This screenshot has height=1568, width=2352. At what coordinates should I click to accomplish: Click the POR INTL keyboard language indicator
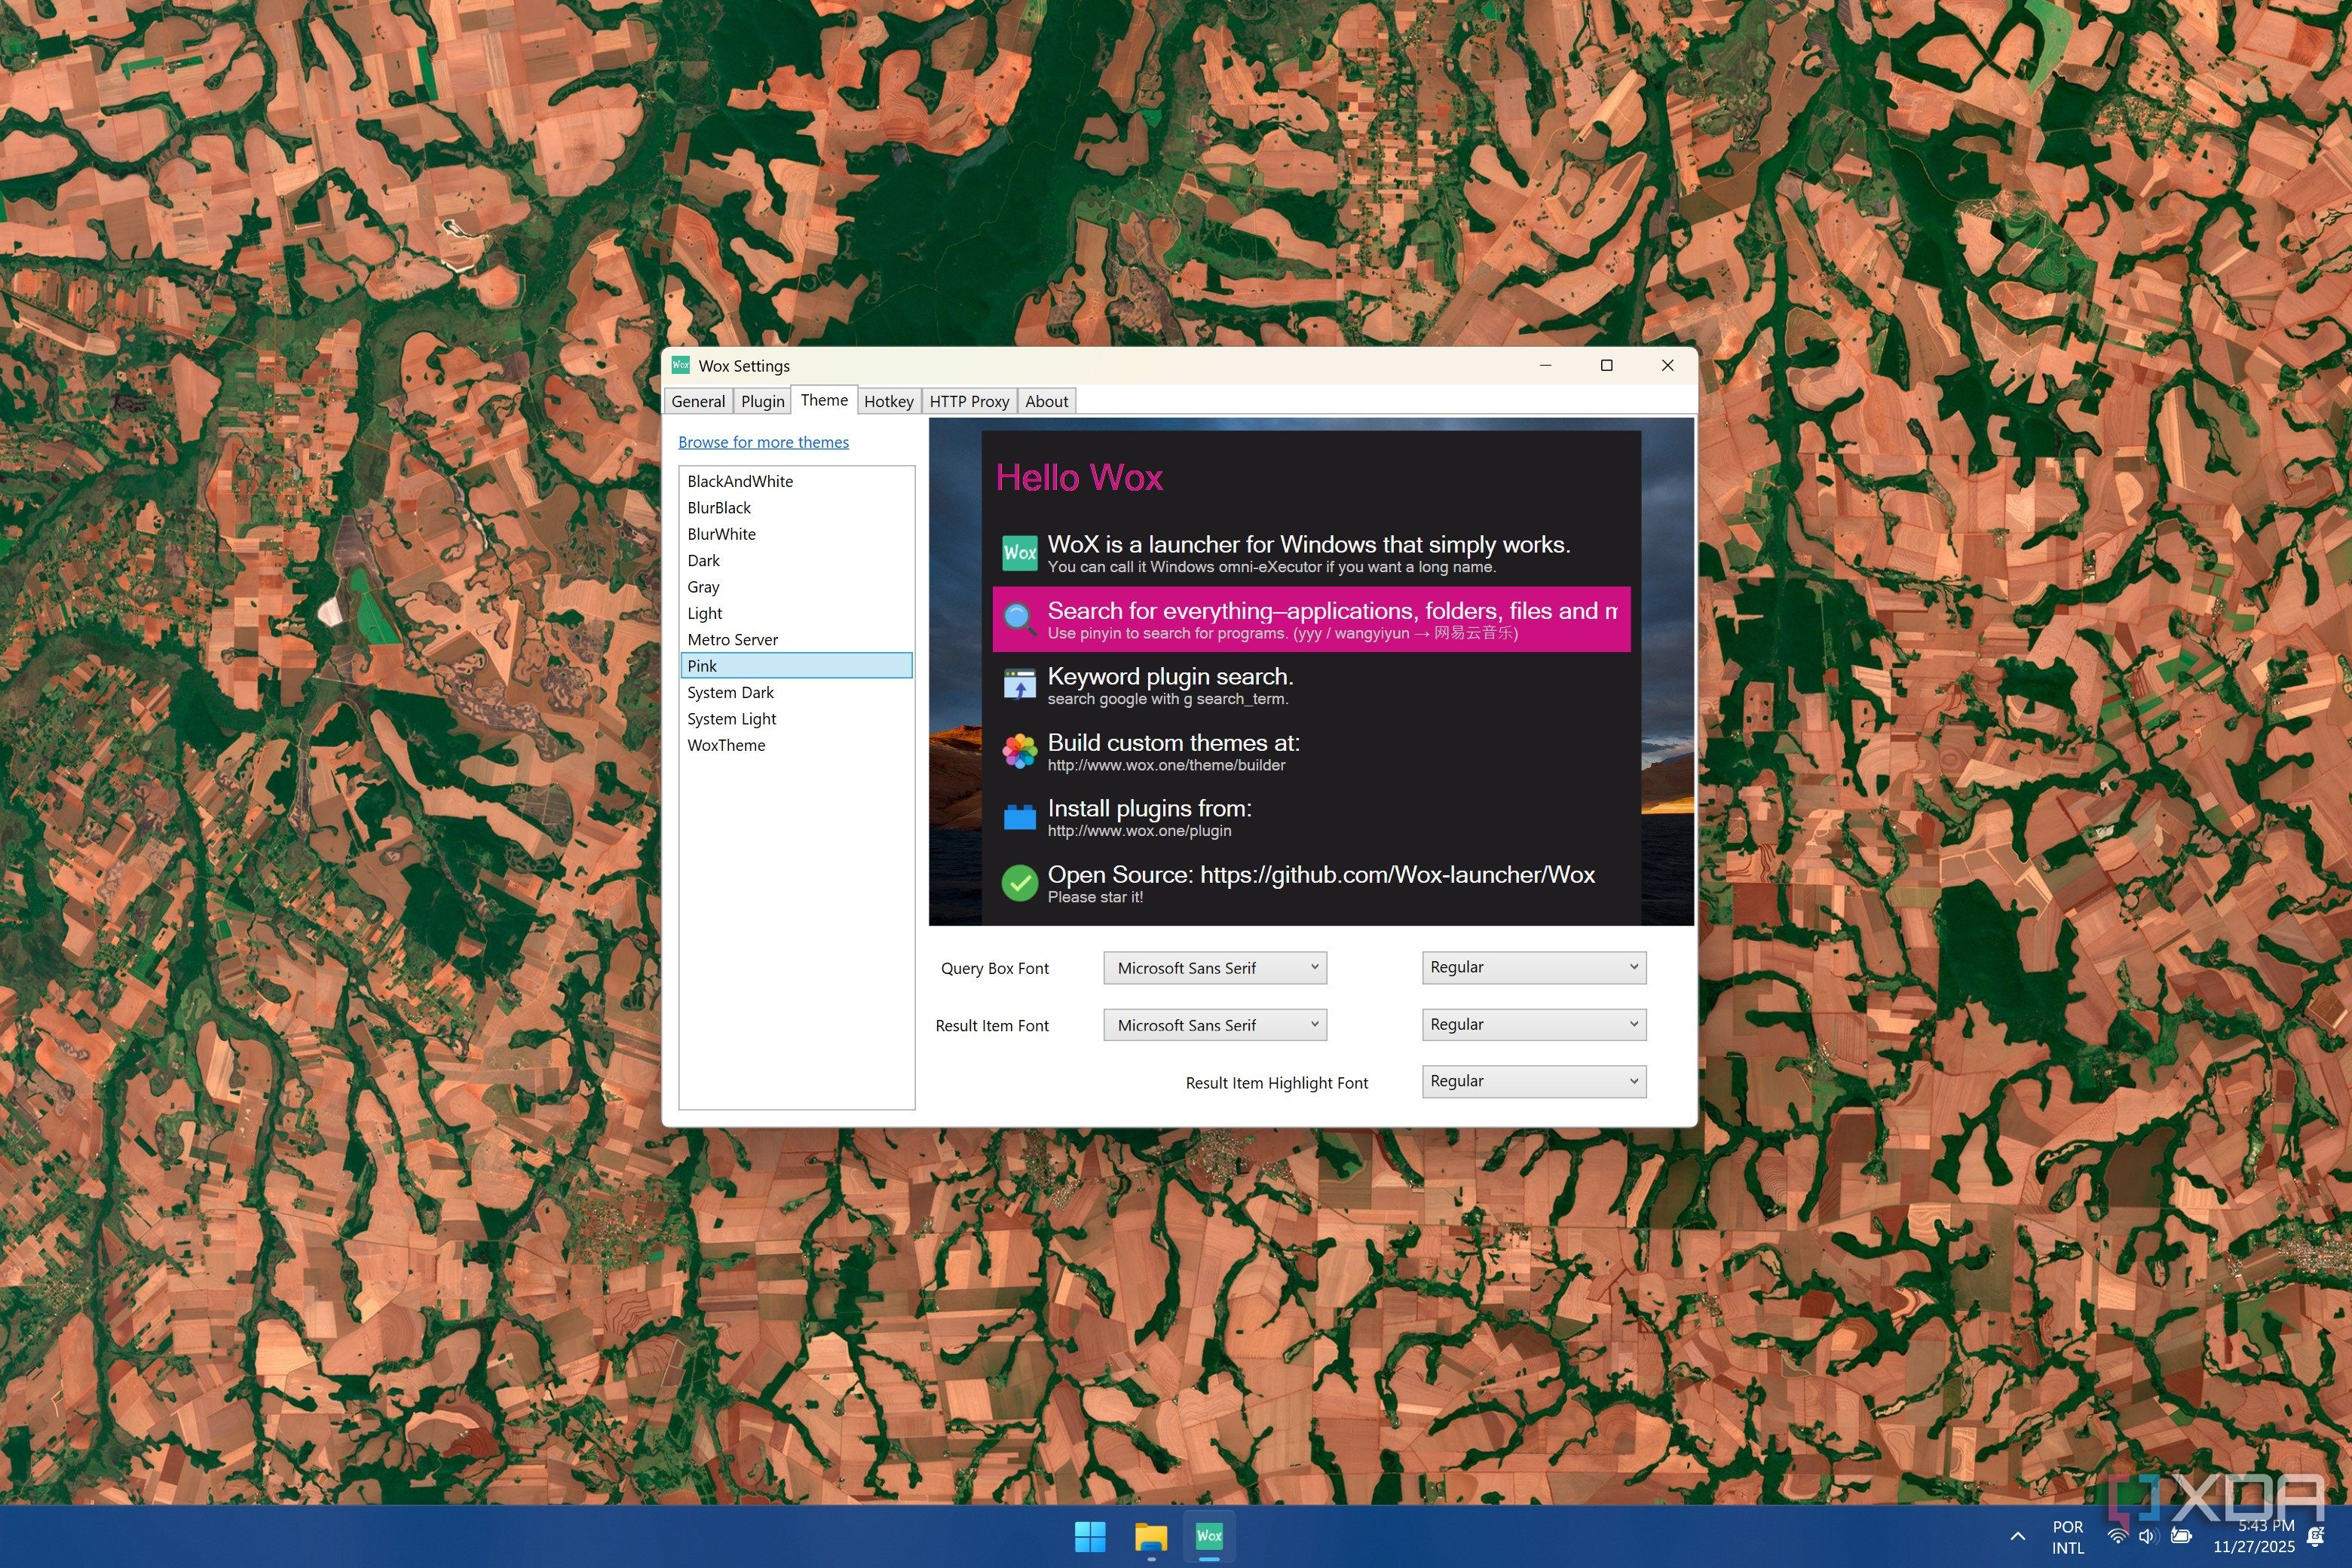click(2067, 1537)
